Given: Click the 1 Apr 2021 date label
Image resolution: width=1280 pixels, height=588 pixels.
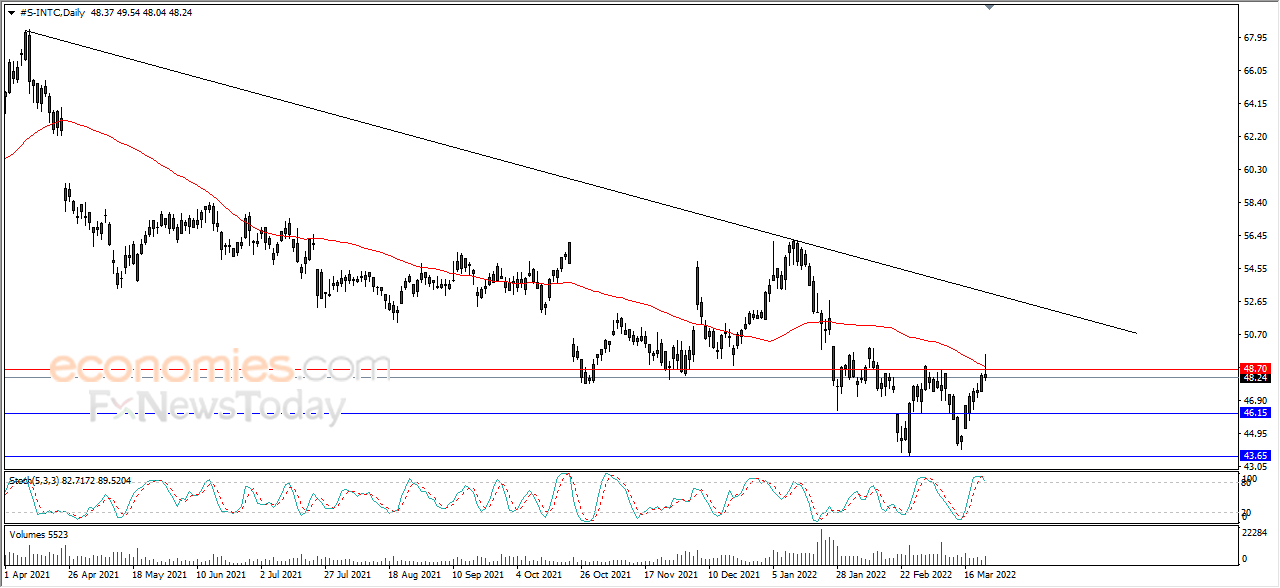Looking at the screenshot, I should [27, 576].
